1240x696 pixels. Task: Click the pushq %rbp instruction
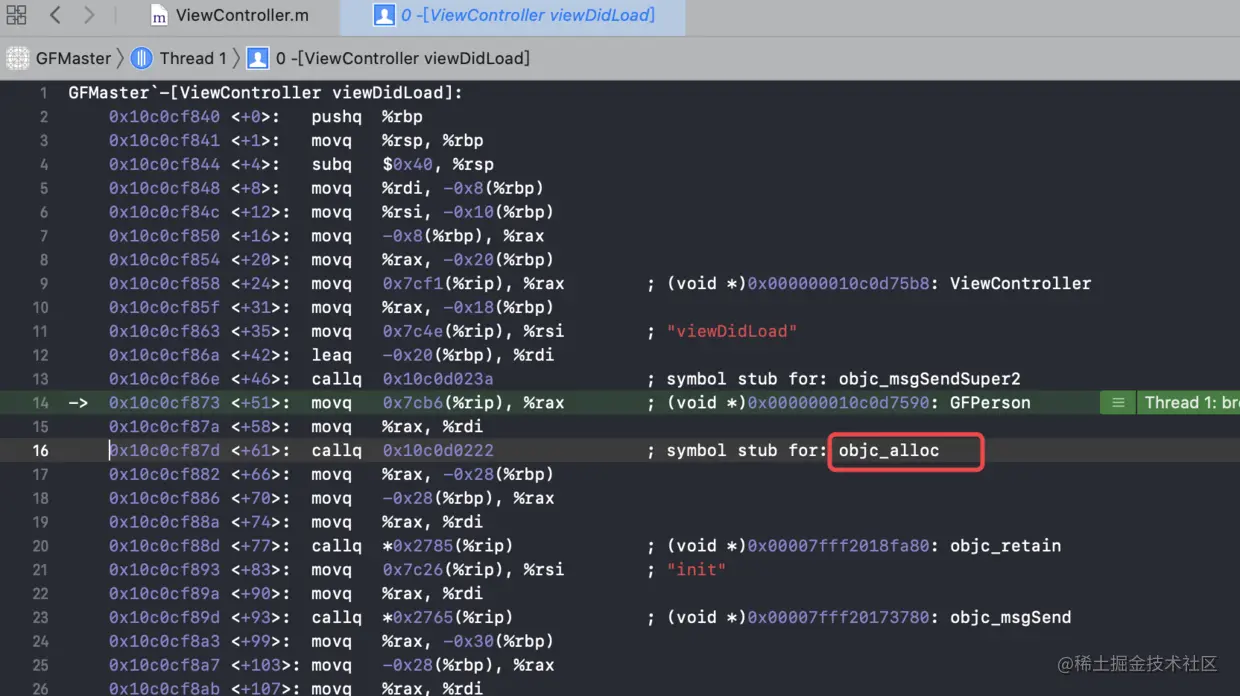pos(367,117)
